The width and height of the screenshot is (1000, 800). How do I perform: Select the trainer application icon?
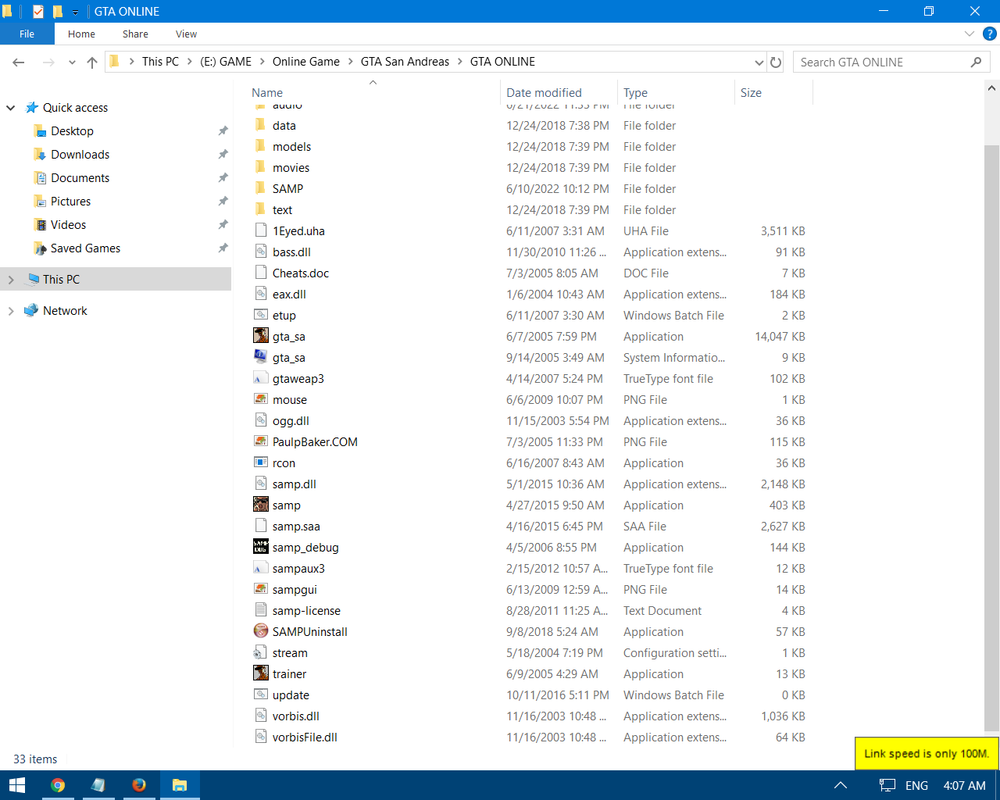(x=260, y=673)
